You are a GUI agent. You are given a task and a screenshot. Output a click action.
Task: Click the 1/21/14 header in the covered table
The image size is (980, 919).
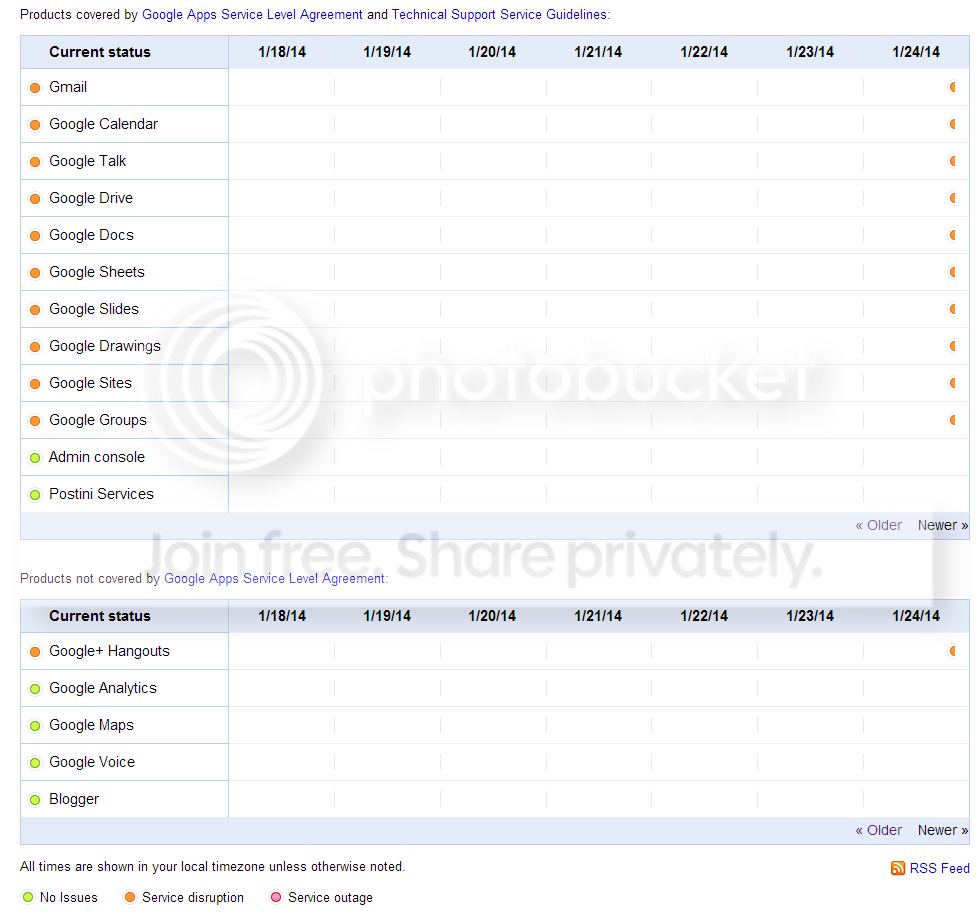(598, 52)
